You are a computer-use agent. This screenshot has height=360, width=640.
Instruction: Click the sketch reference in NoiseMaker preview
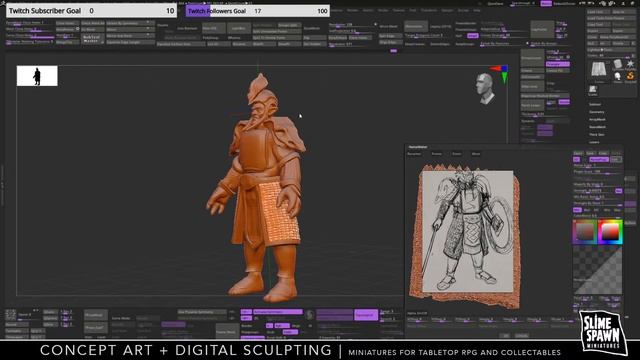coord(467,231)
